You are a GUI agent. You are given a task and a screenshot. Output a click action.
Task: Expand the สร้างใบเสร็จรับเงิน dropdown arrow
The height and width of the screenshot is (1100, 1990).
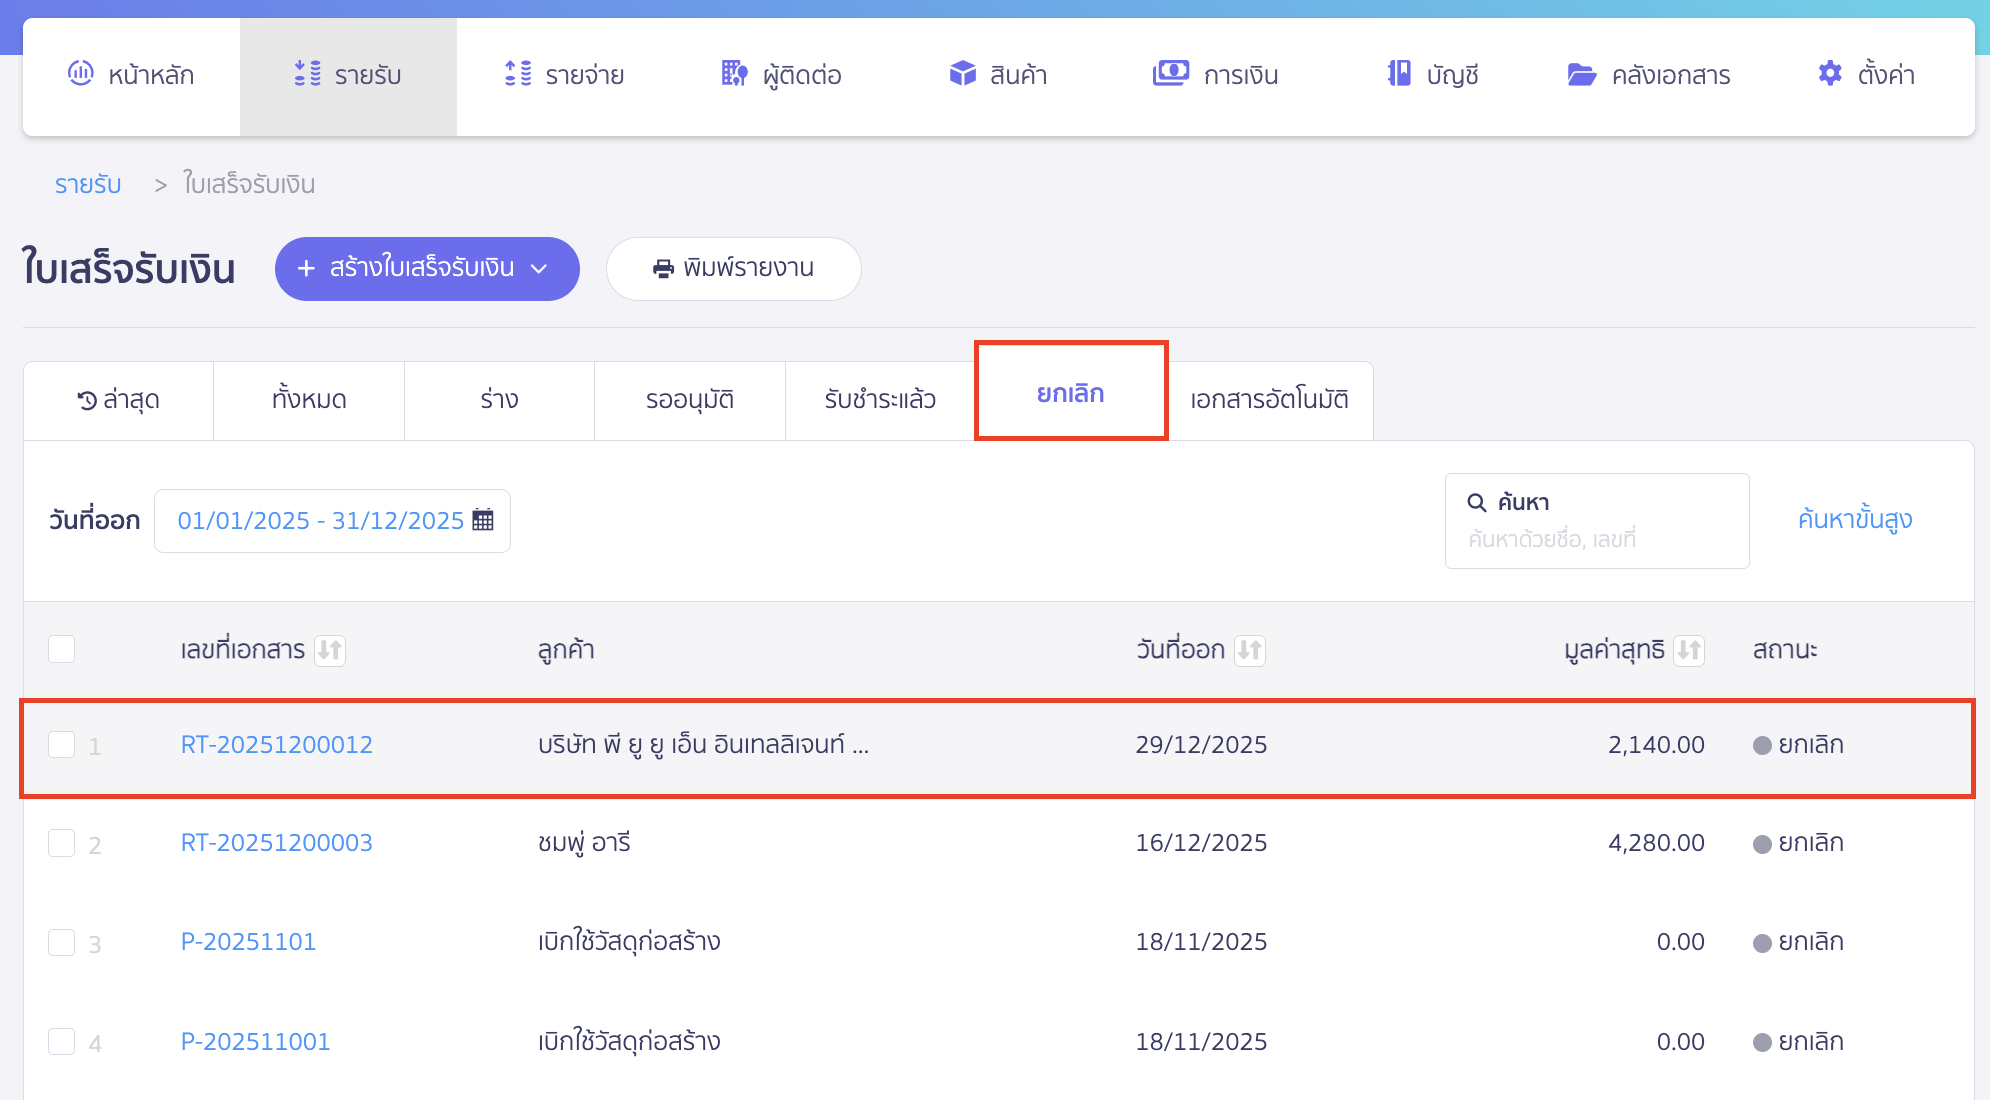point(539,269)
